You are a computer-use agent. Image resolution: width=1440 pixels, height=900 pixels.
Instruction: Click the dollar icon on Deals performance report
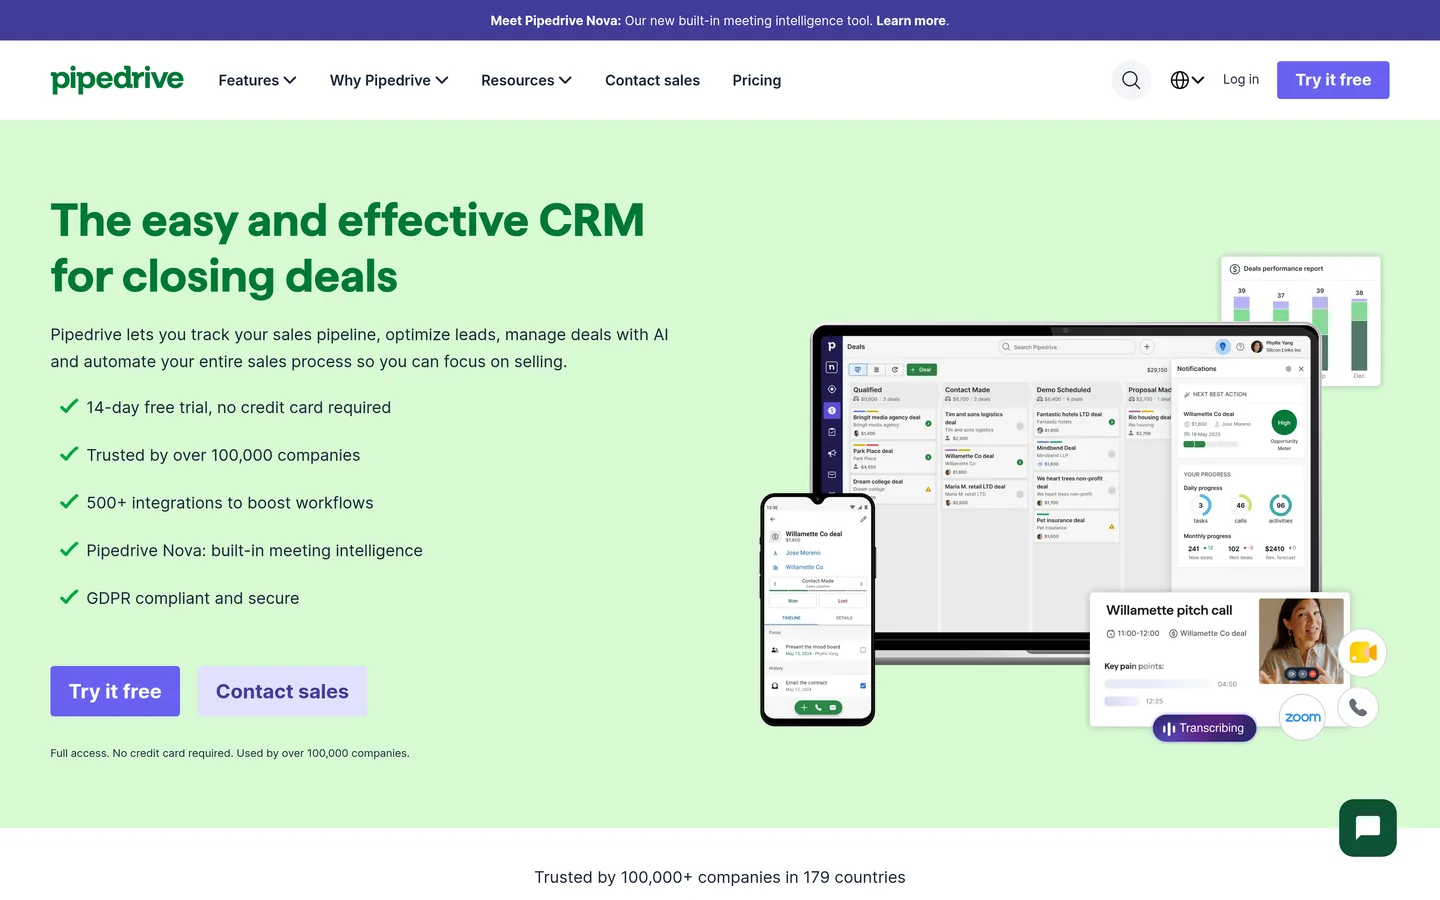[x=1235, y=269]
